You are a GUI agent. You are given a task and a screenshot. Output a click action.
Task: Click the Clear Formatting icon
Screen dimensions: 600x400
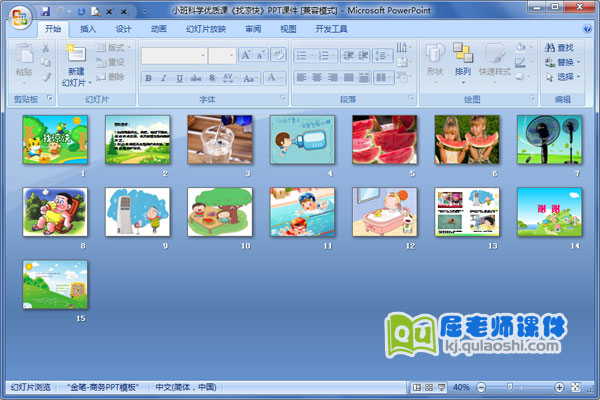coord(279,55)
